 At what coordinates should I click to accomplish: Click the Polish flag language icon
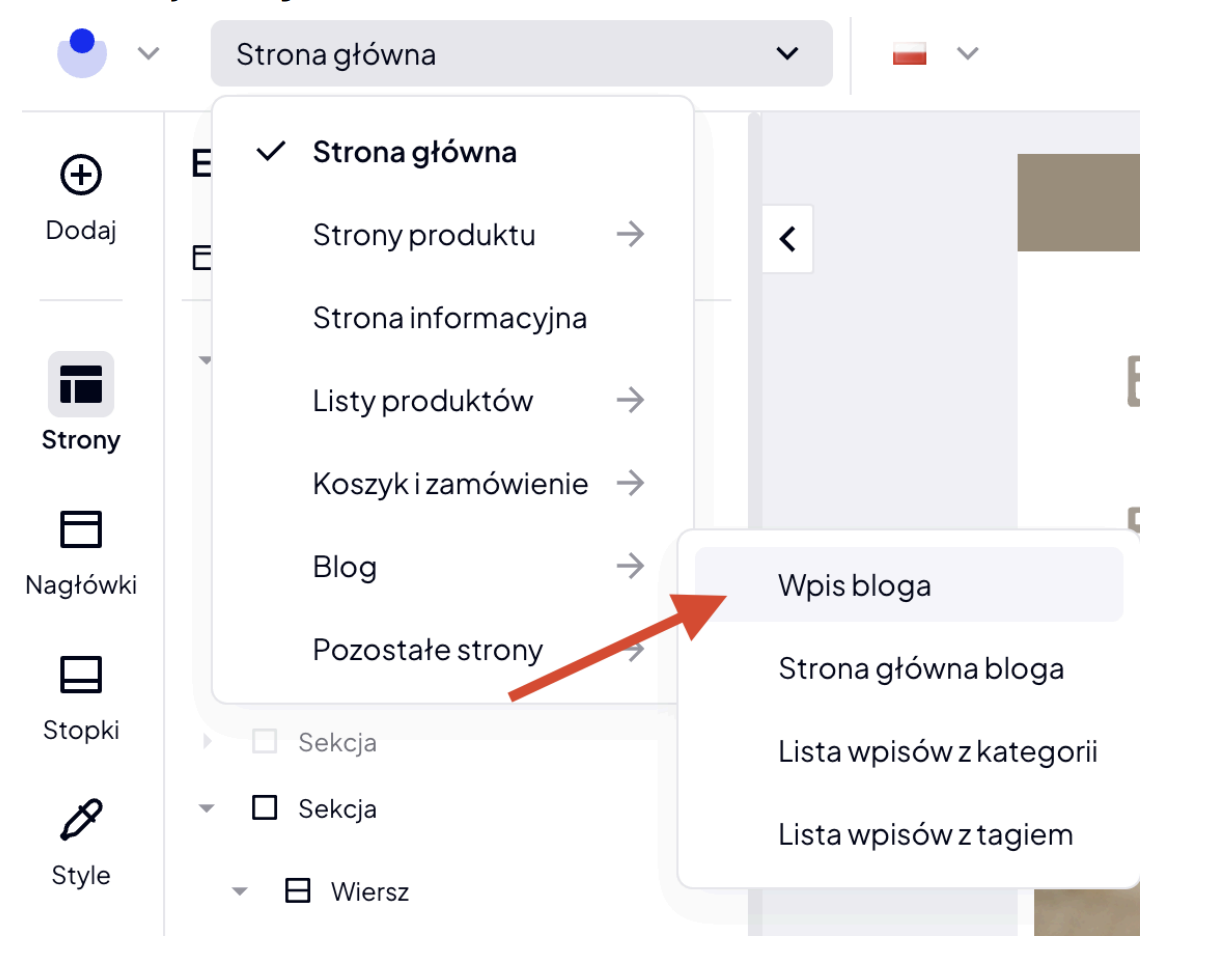pyautogui.click(x=910, y=53)
